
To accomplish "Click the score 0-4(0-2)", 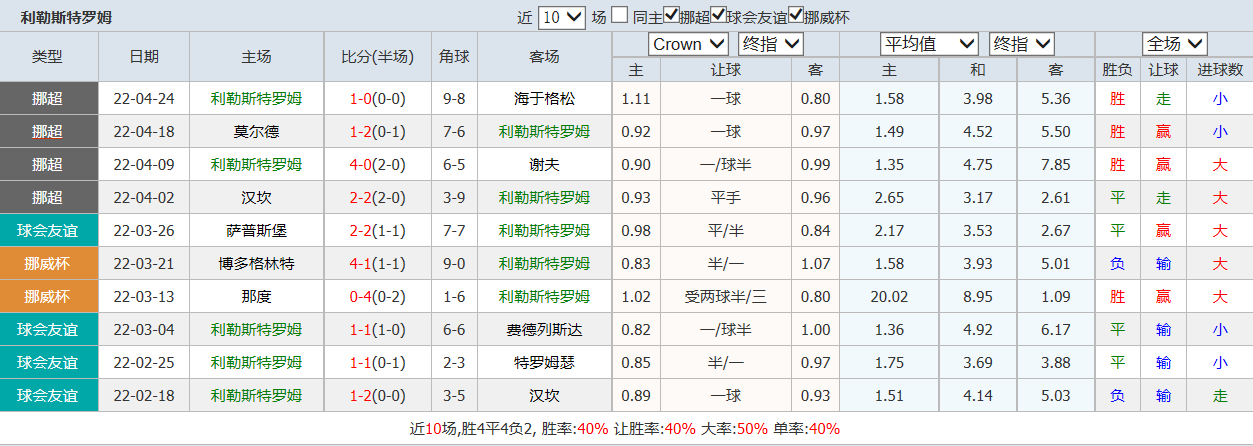I will (x=377, y=296).
